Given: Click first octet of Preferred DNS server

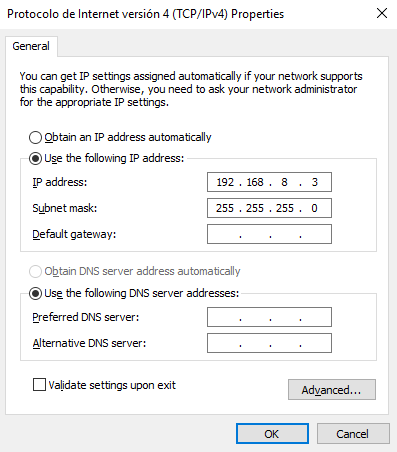Looking at the screenshot, I should click(x=225, y=317).
